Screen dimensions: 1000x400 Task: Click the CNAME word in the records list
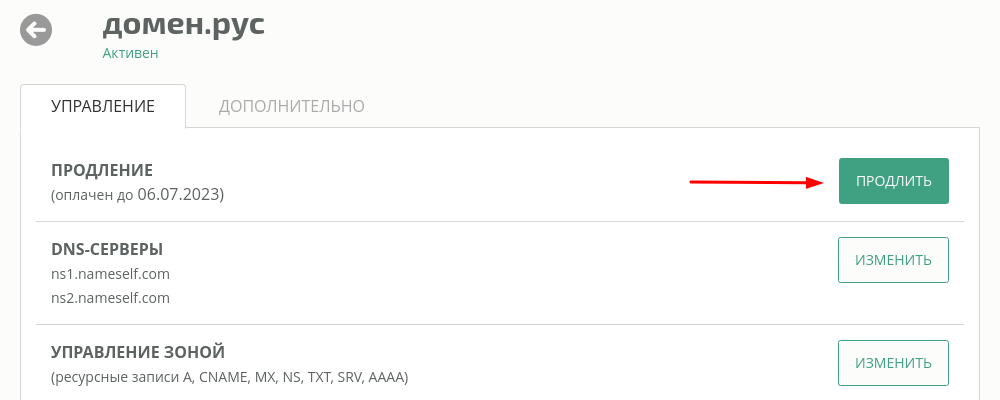coord(223,378)
